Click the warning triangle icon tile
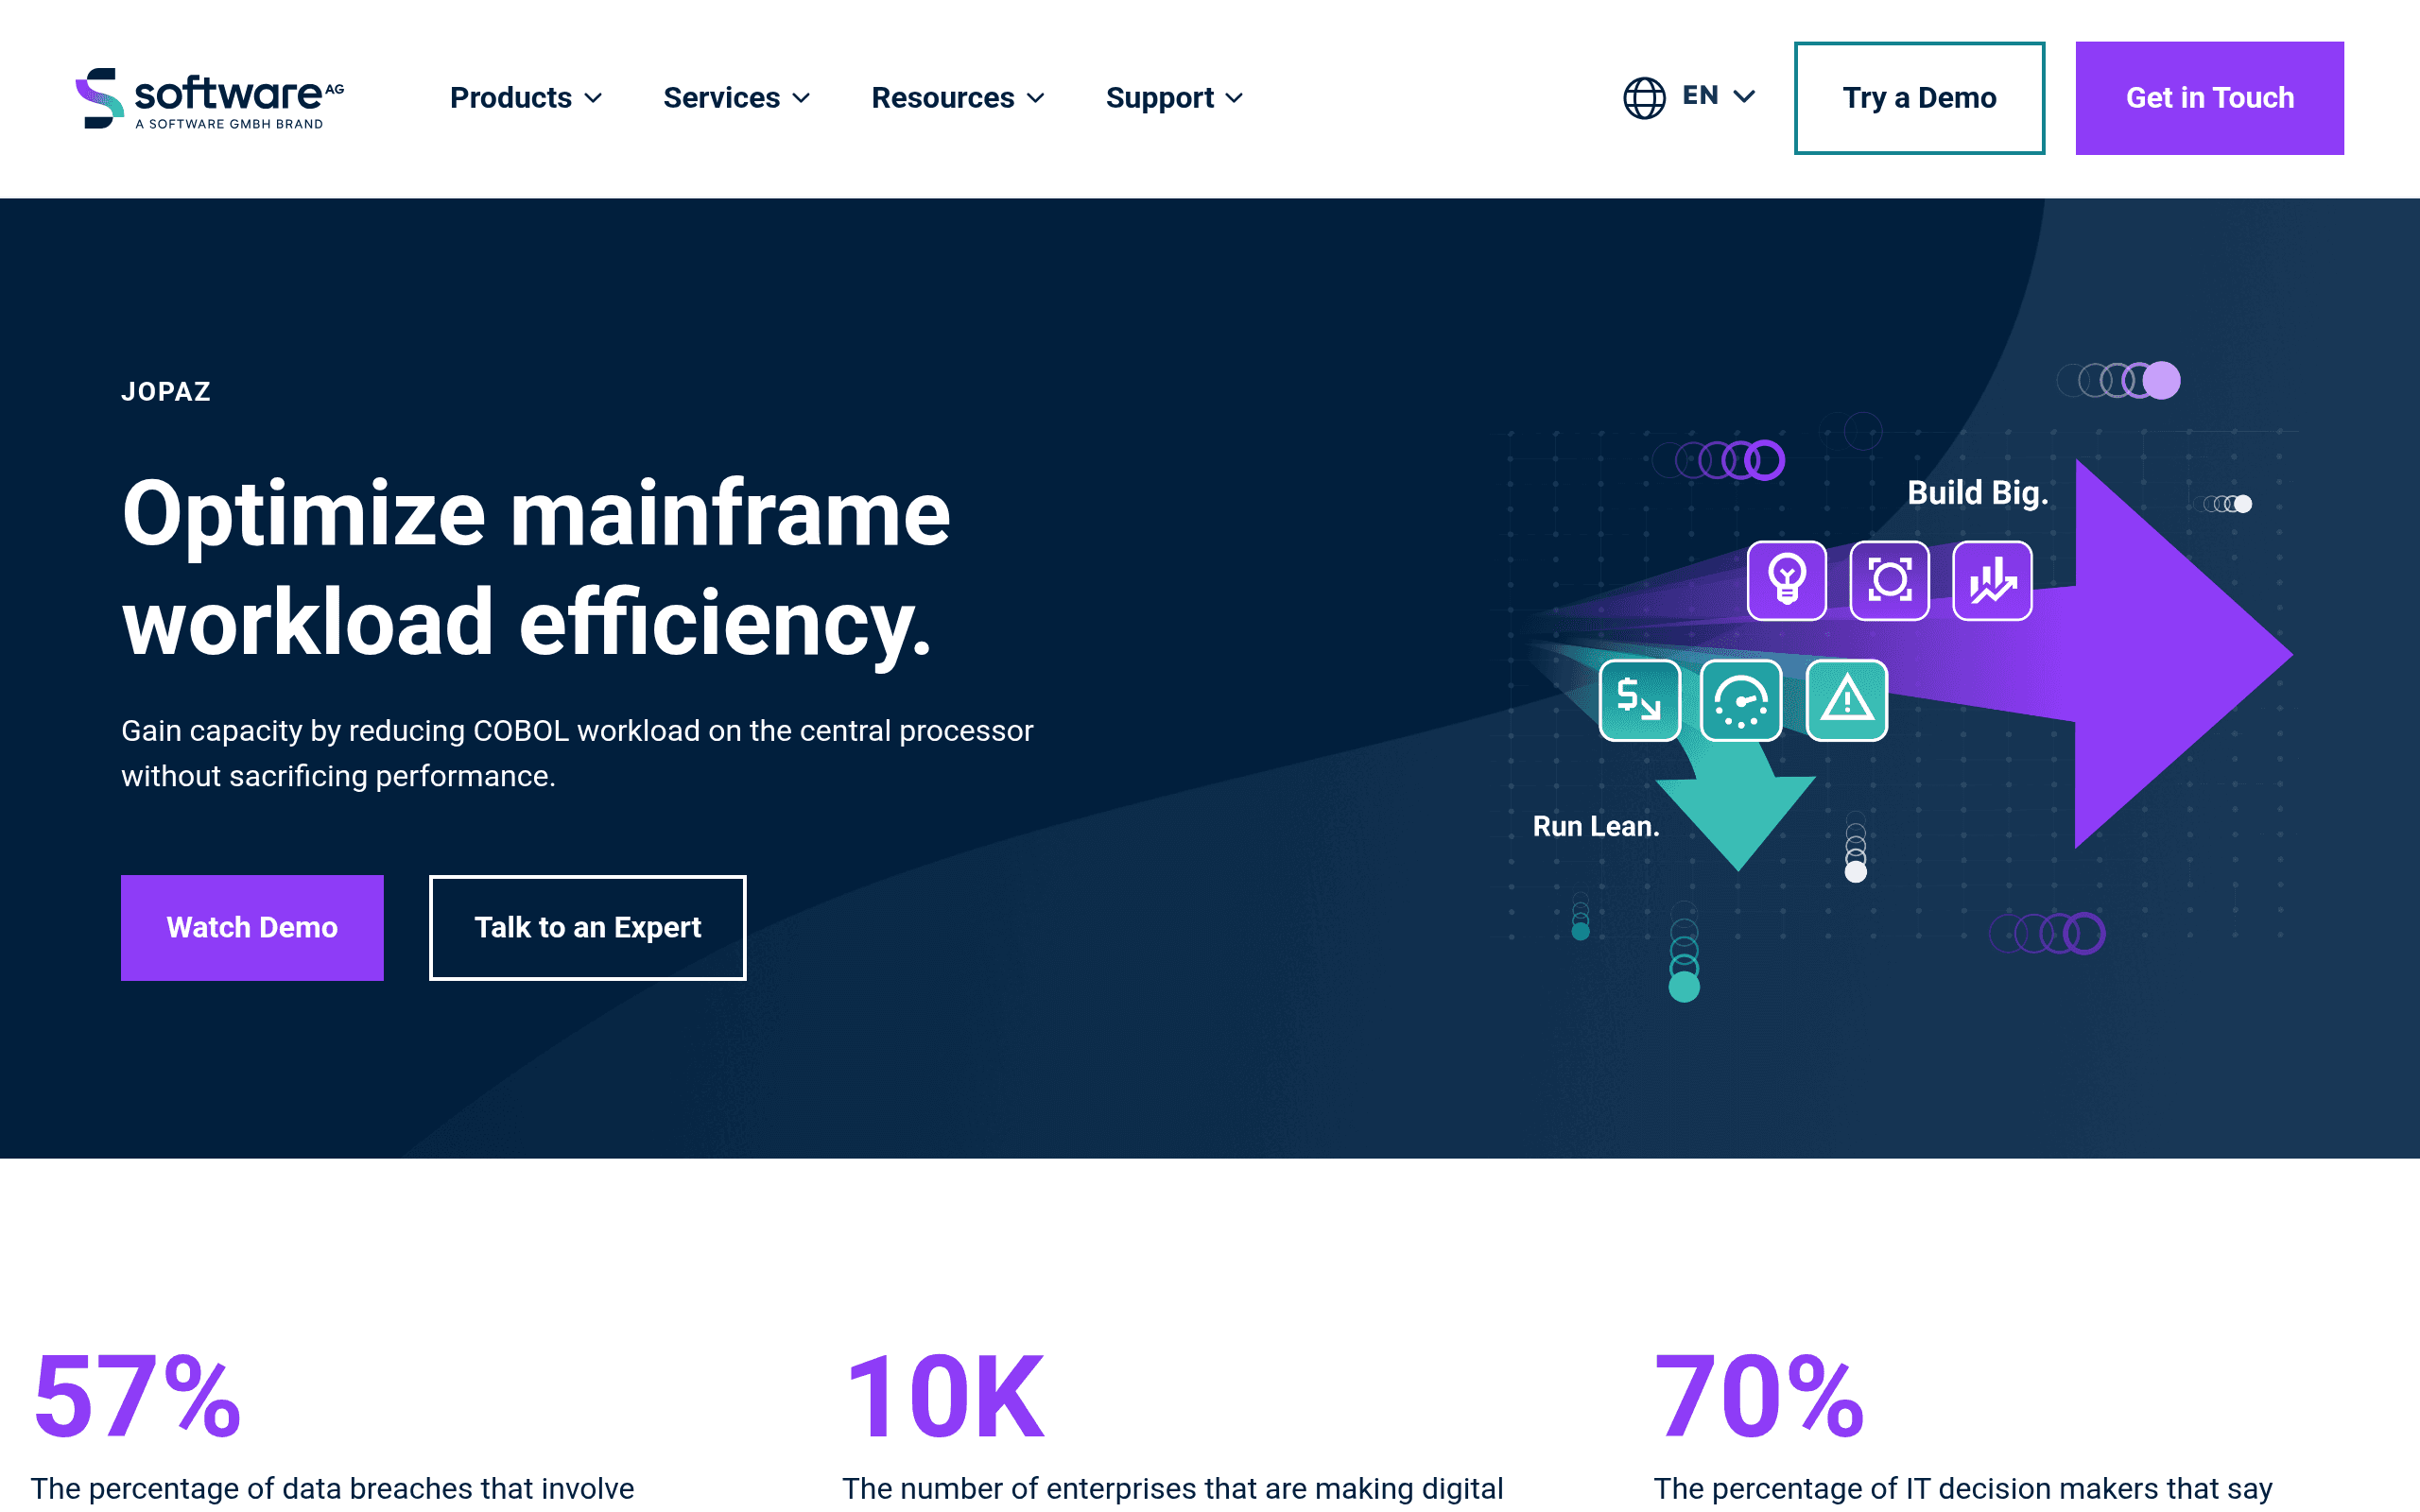 click(1847, 700)
